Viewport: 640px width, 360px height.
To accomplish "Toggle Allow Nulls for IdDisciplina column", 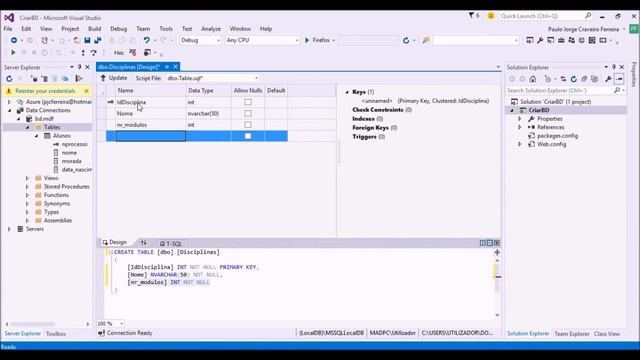I will tap(248, 102).
